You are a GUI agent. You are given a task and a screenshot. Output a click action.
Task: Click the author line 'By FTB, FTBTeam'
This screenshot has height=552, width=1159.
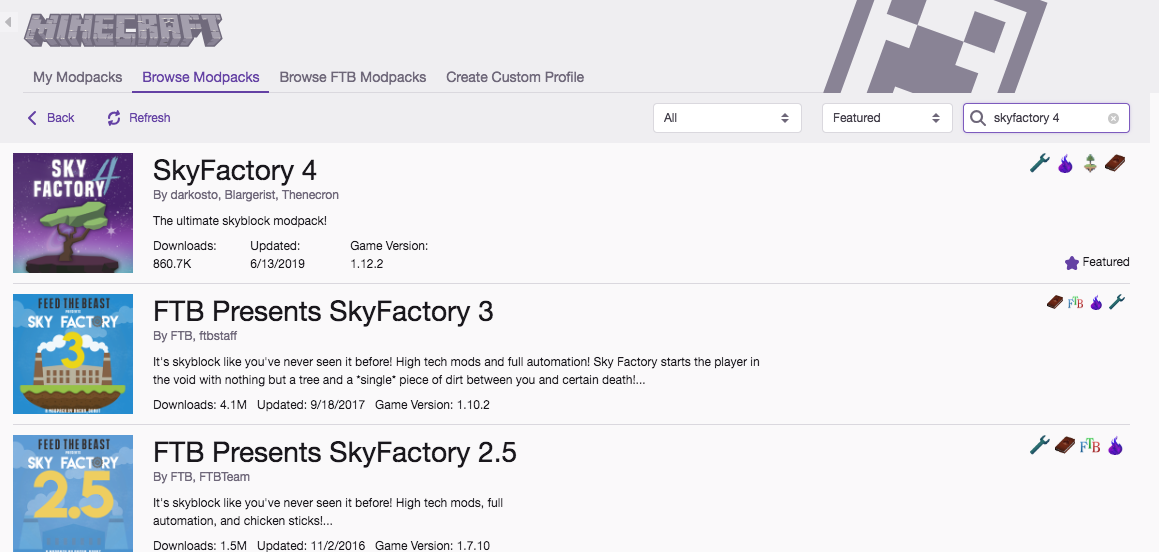201,477
